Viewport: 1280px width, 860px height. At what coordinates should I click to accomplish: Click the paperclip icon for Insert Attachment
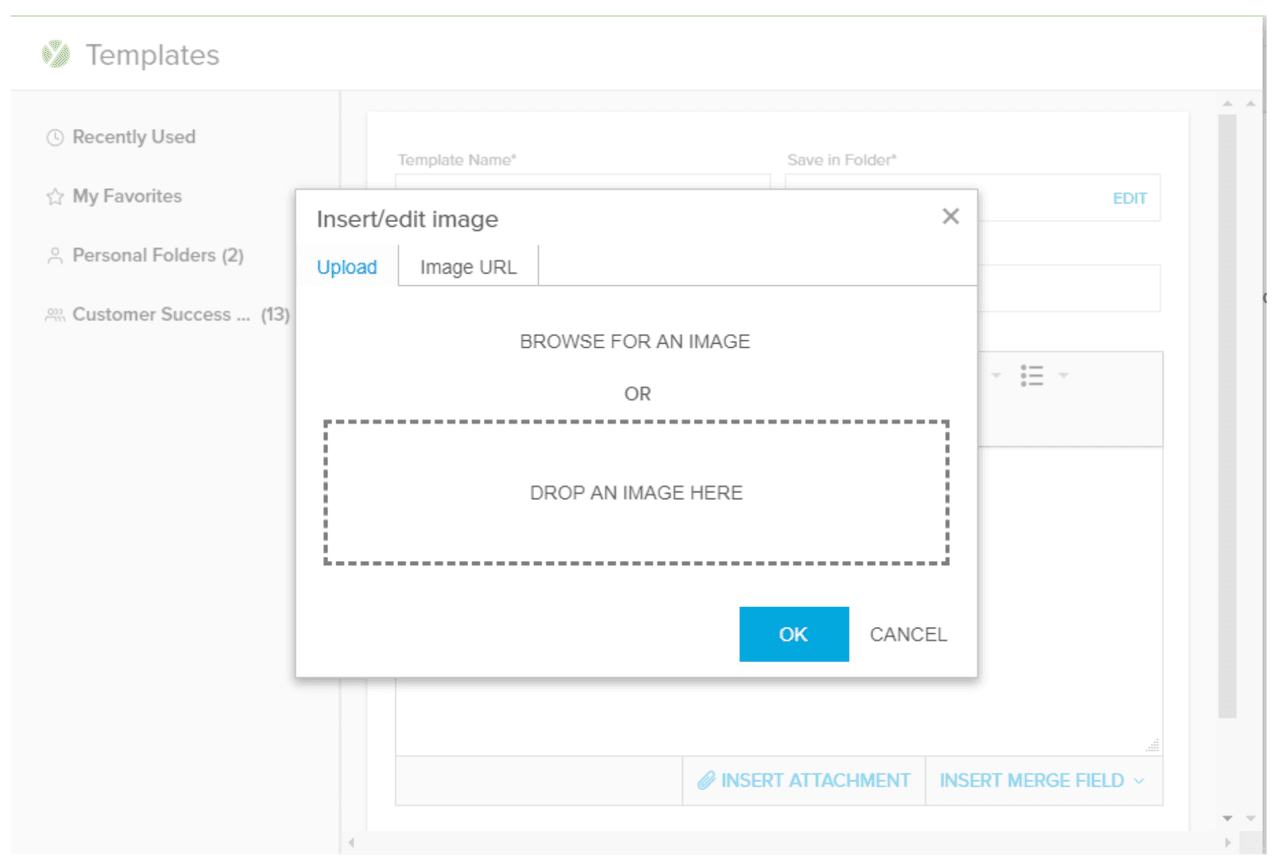pyautogui.click(x=706, y=780)
